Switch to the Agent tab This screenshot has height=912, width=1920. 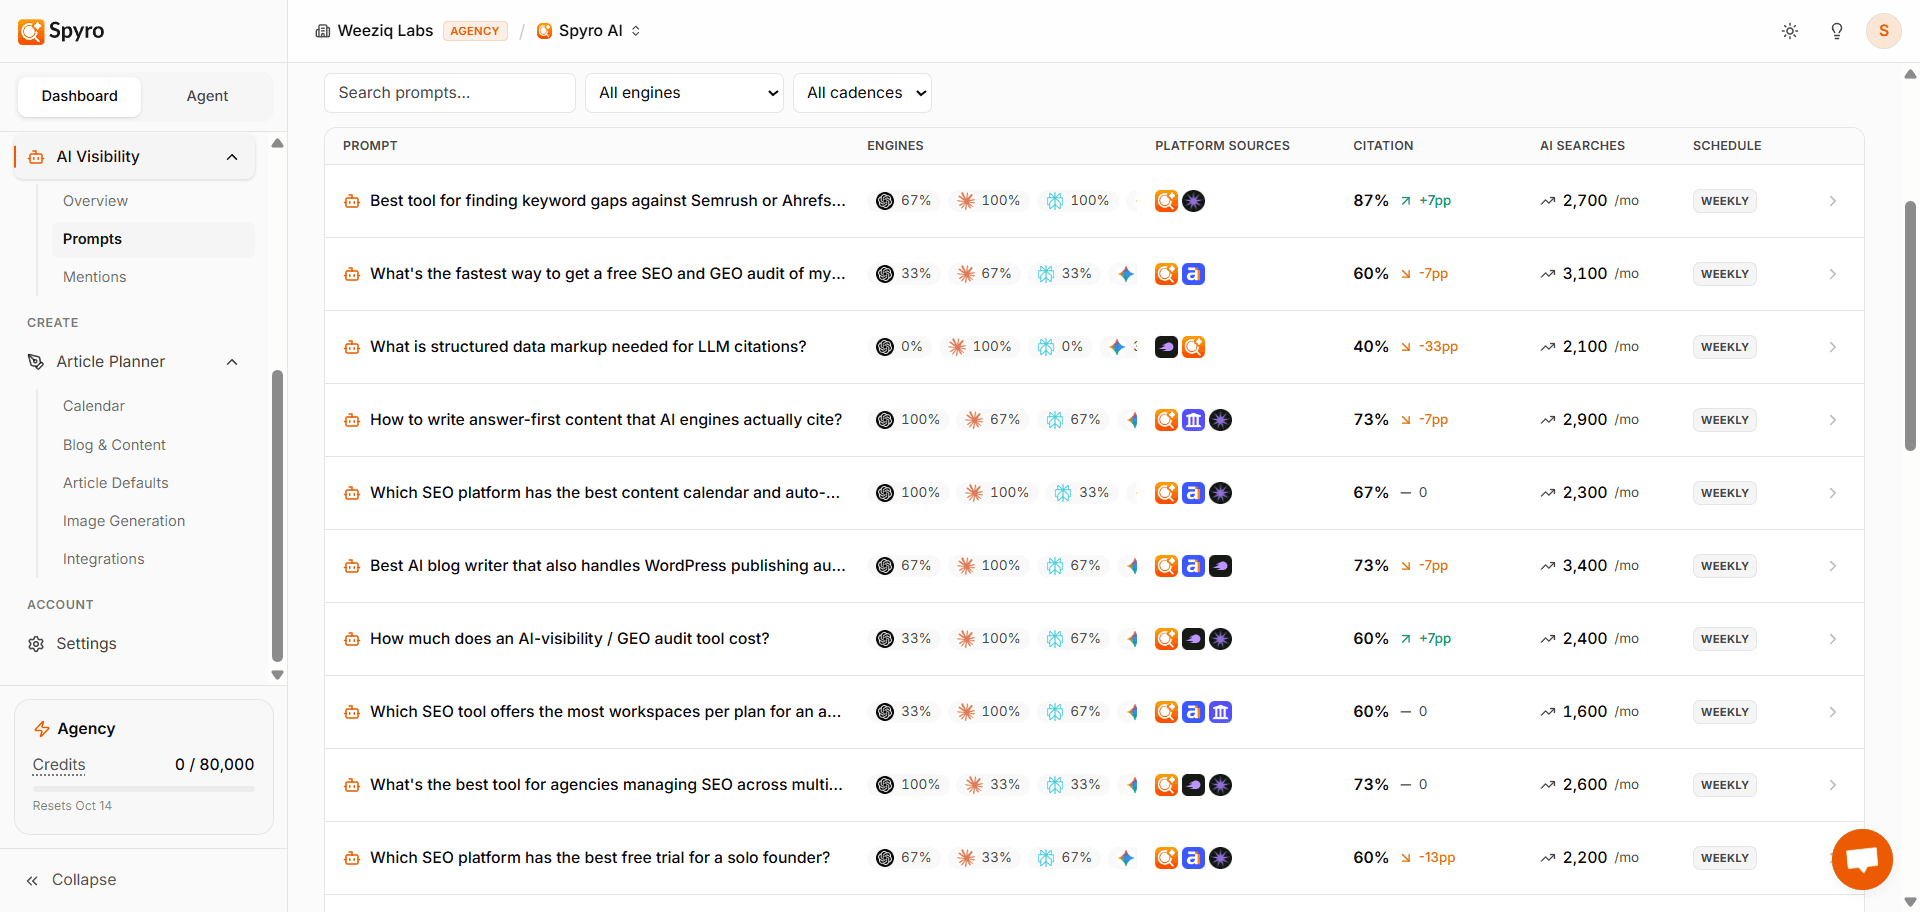click(207, 96)
